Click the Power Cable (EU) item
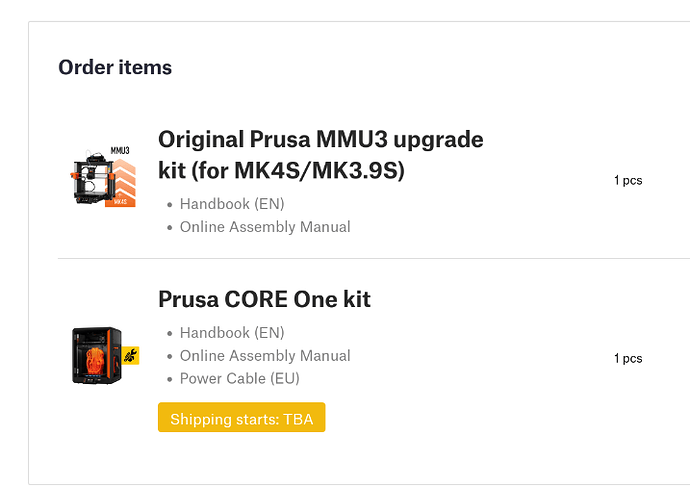Image resolution: width=690 pixels, height=486 pixels. (240, 379)
